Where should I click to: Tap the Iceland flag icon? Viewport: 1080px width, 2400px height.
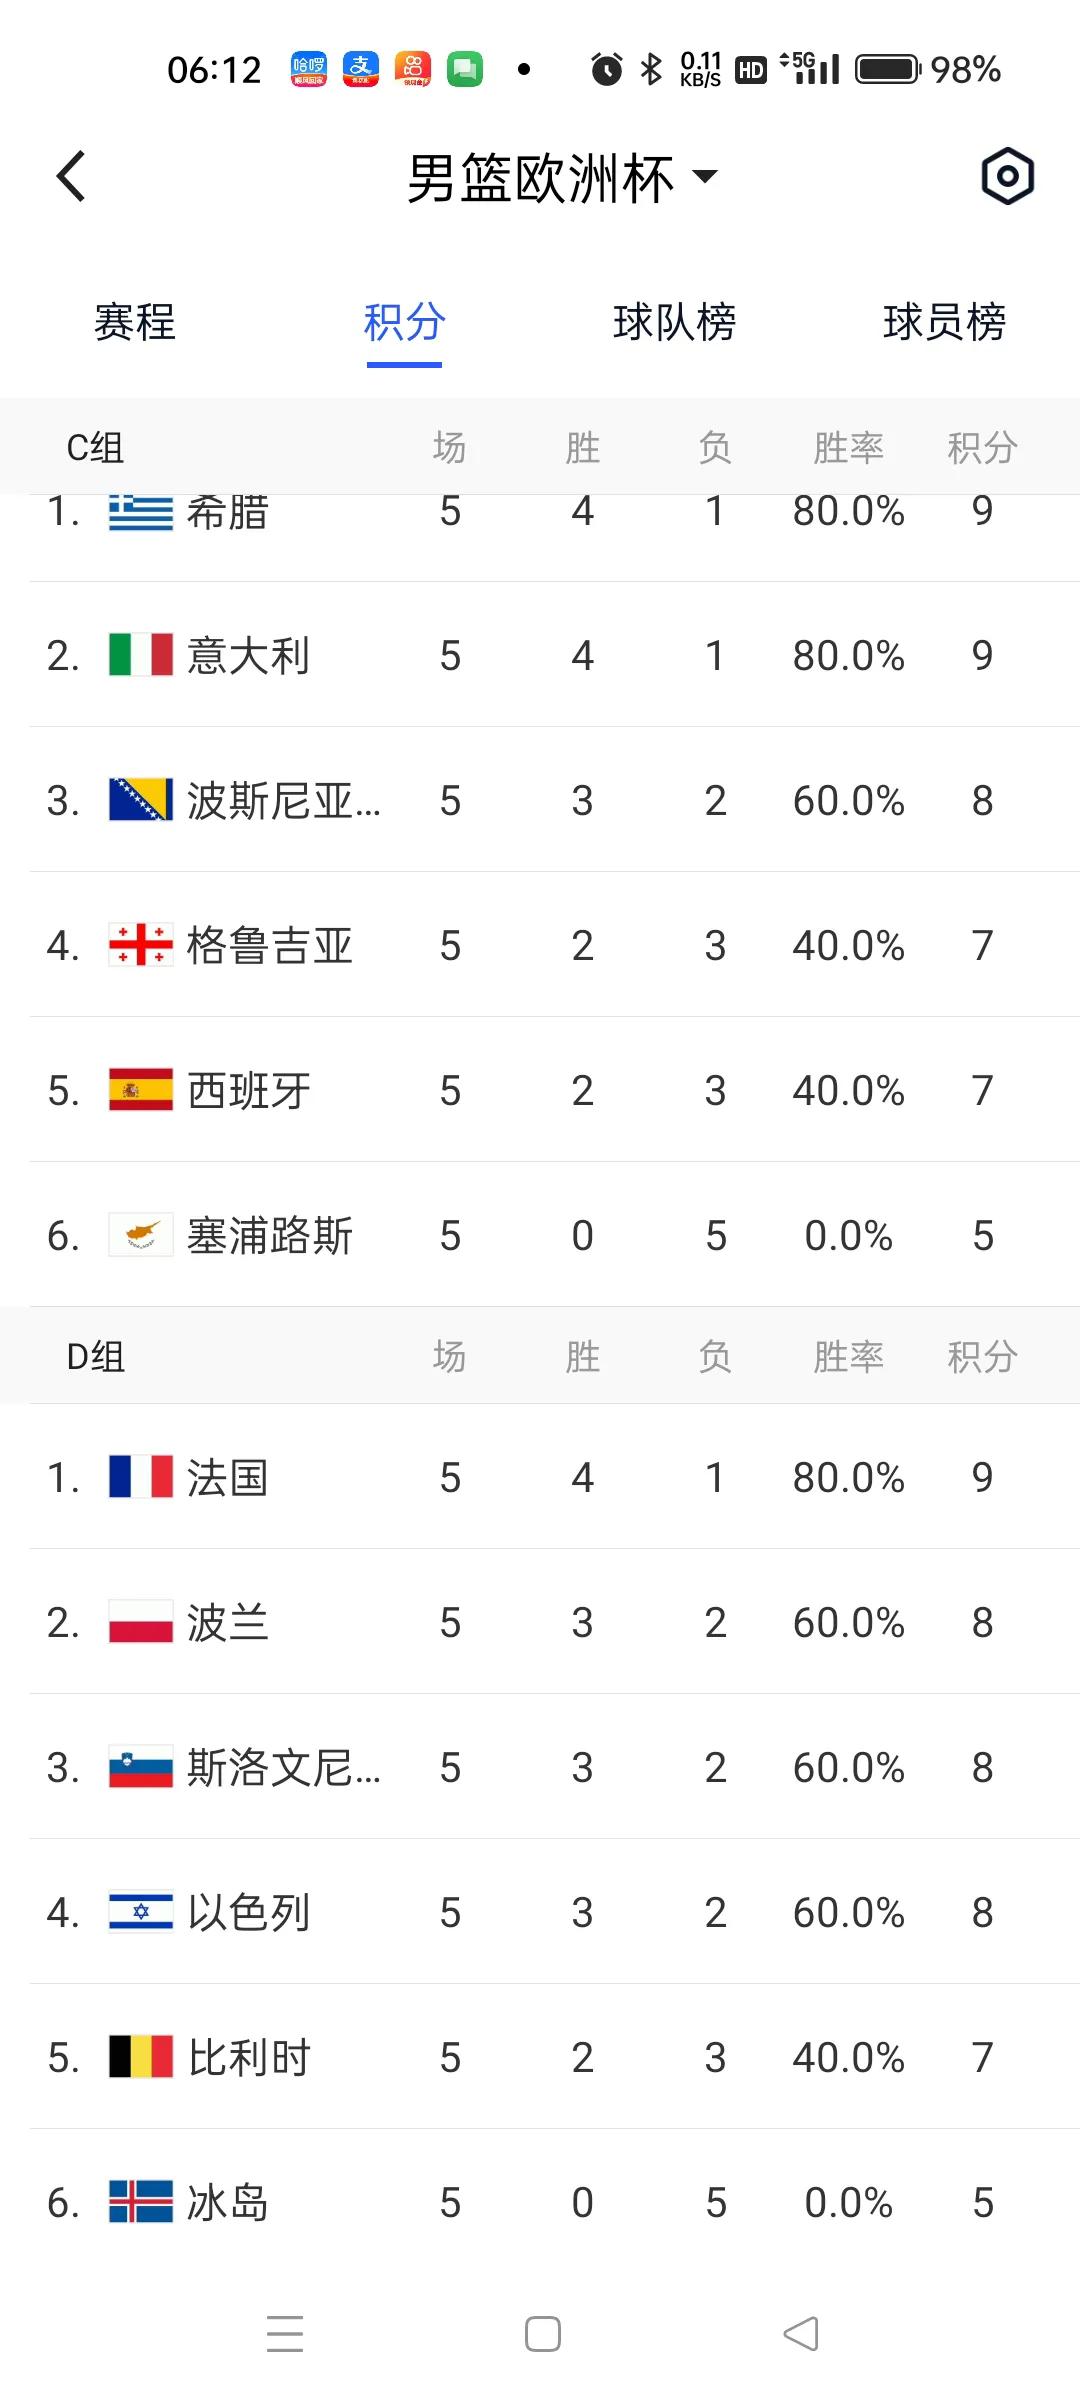[x=141, y=2202]
